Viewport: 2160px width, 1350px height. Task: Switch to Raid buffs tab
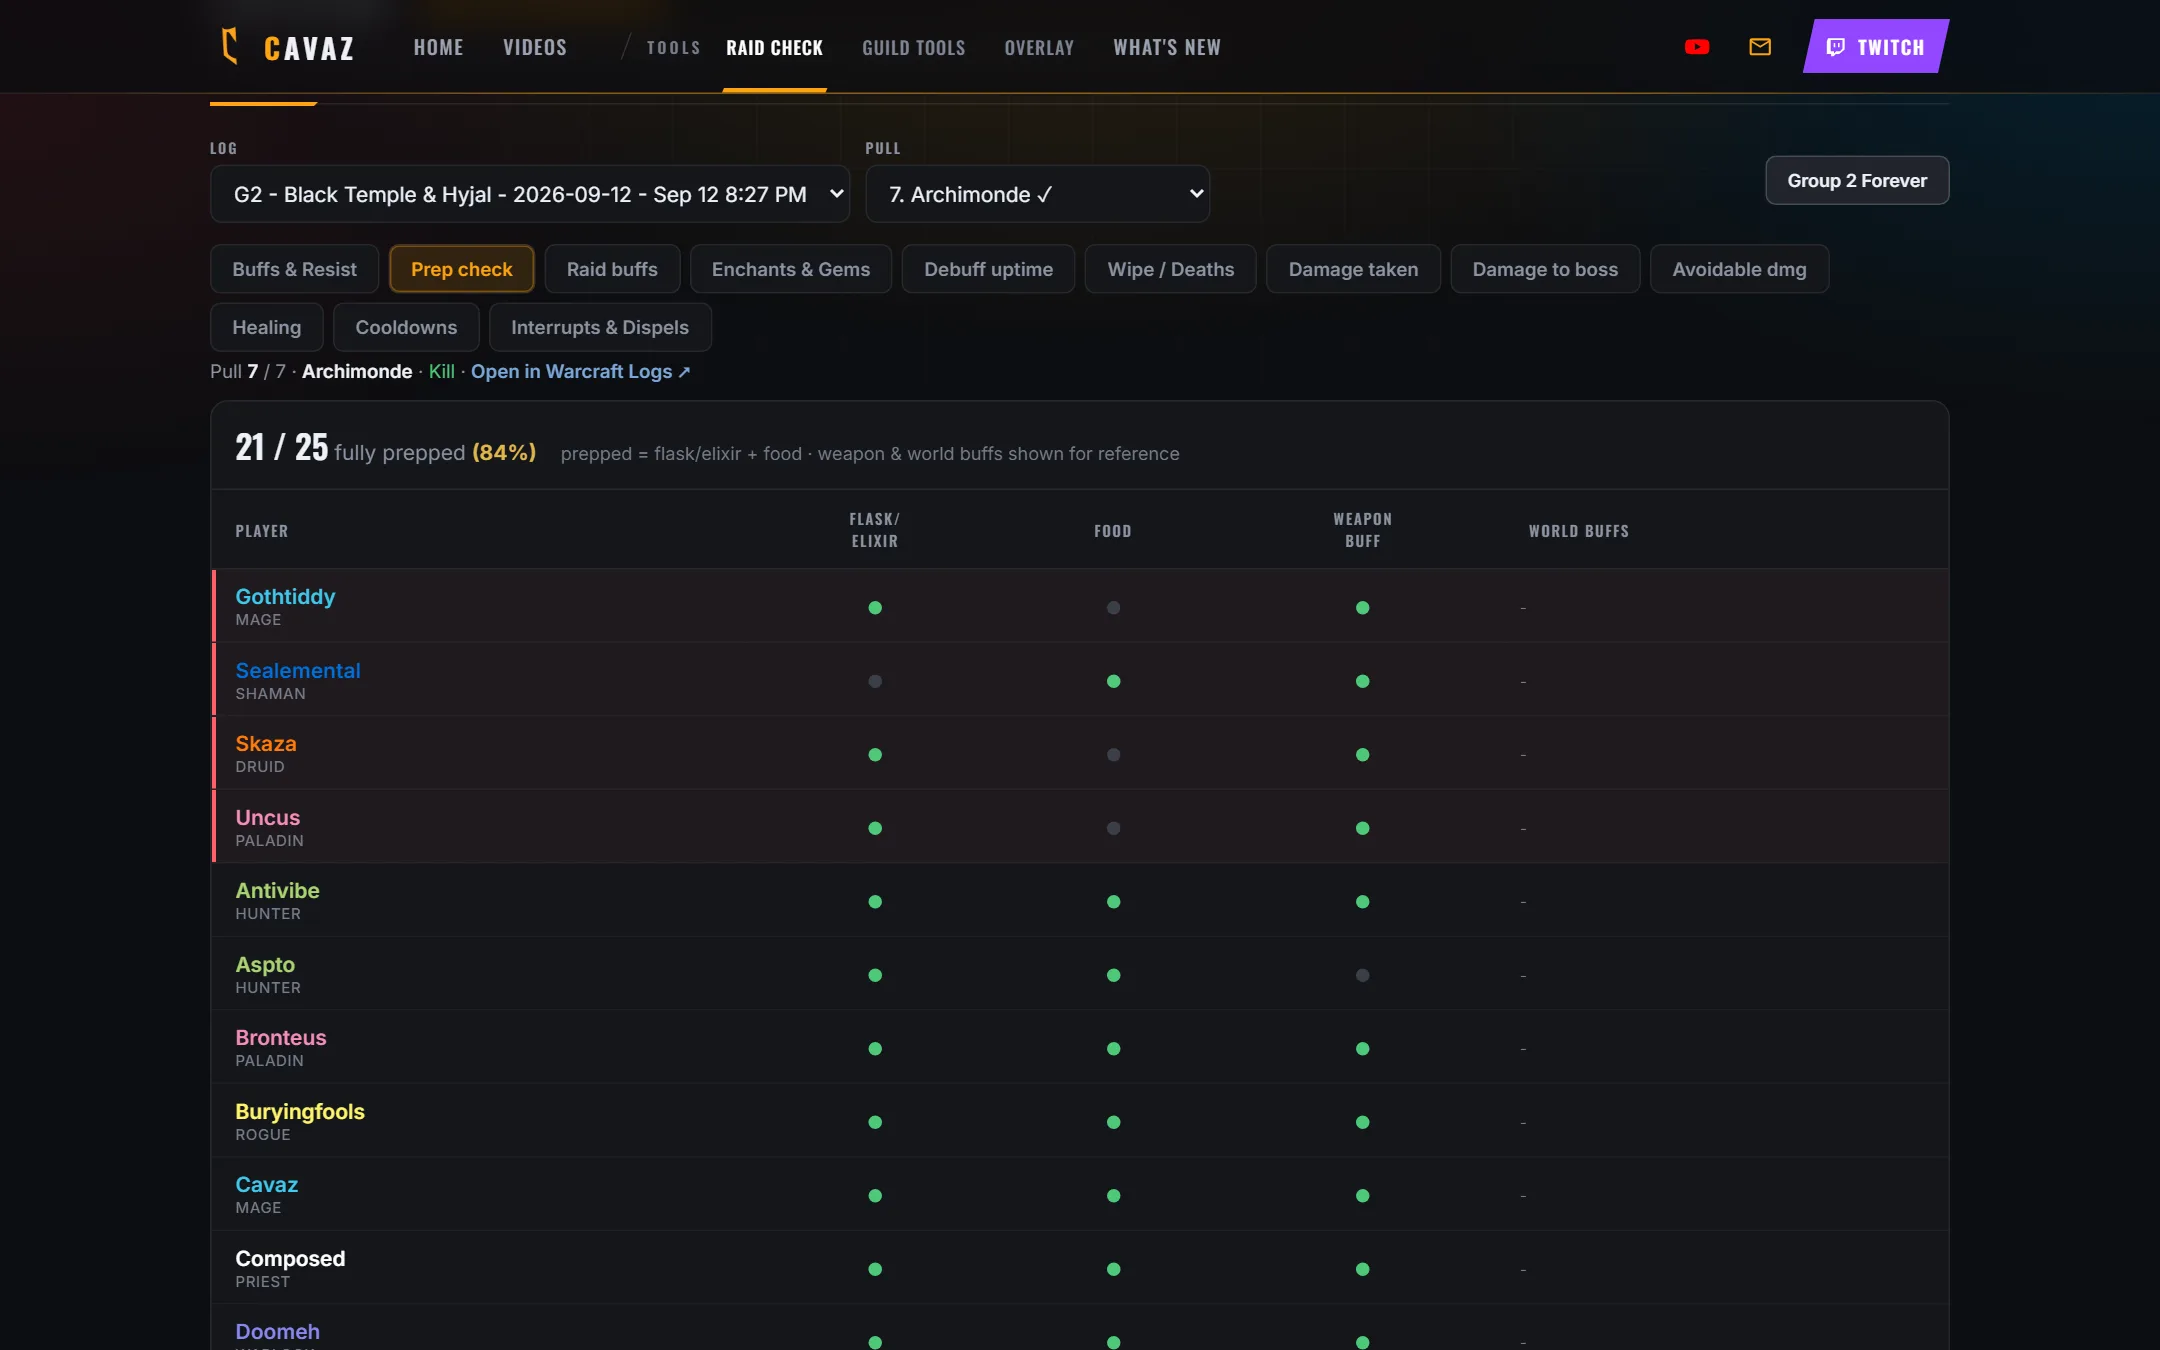612,269
